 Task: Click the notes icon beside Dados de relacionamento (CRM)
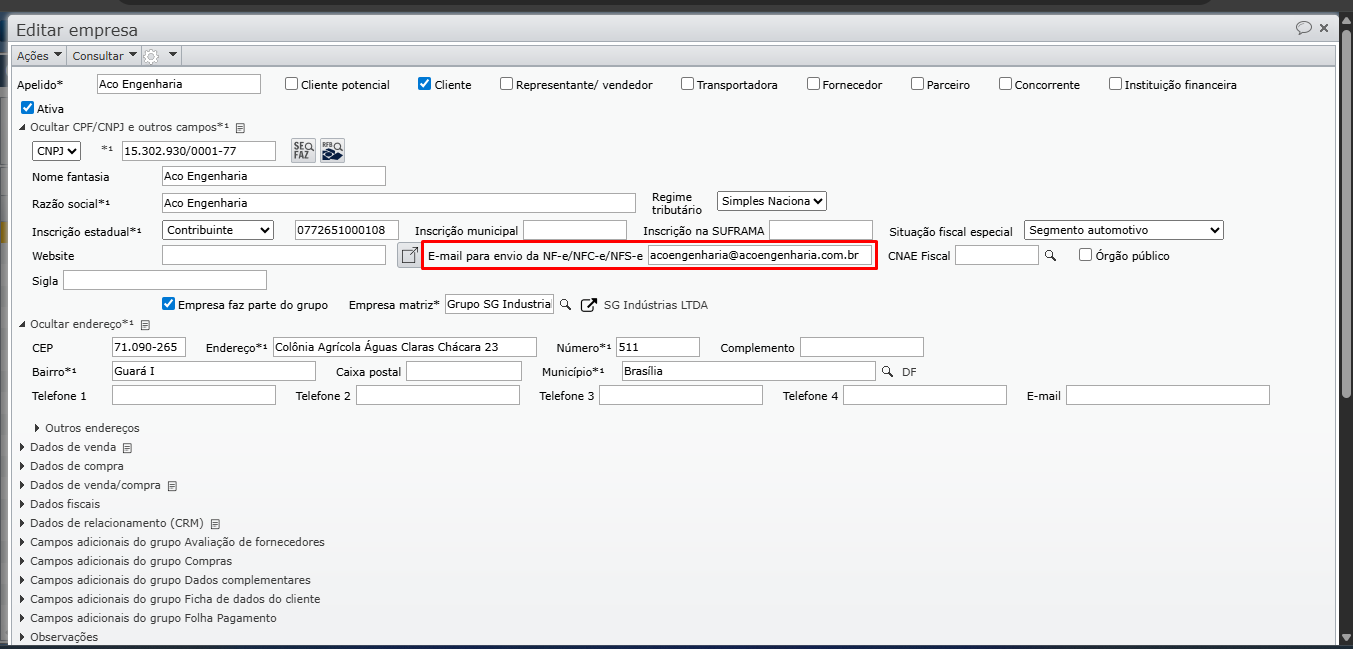click(215, 524)
